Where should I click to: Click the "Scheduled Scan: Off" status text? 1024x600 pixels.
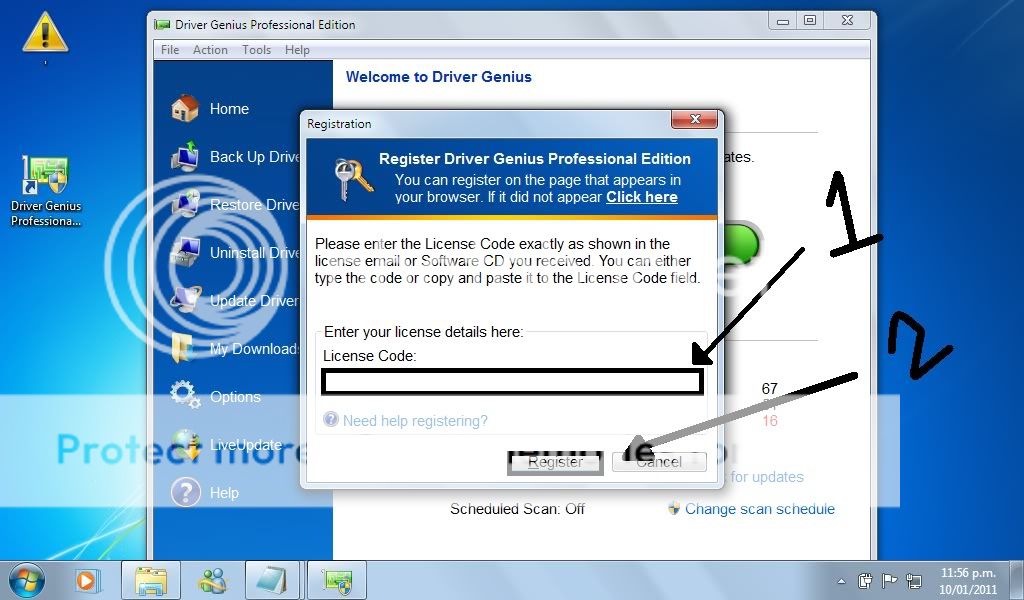[517, 509]
